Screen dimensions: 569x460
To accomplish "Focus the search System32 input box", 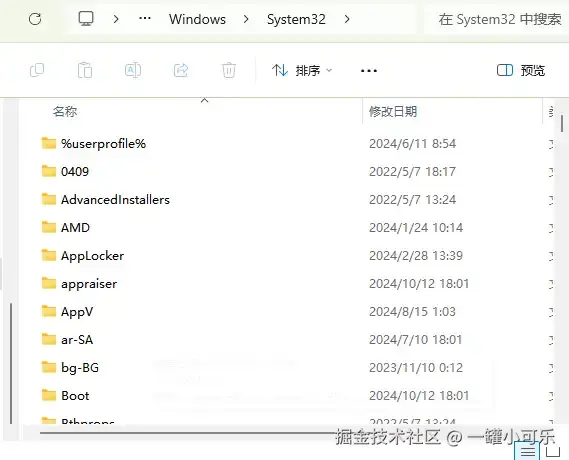I will click(x=496, y=19).
